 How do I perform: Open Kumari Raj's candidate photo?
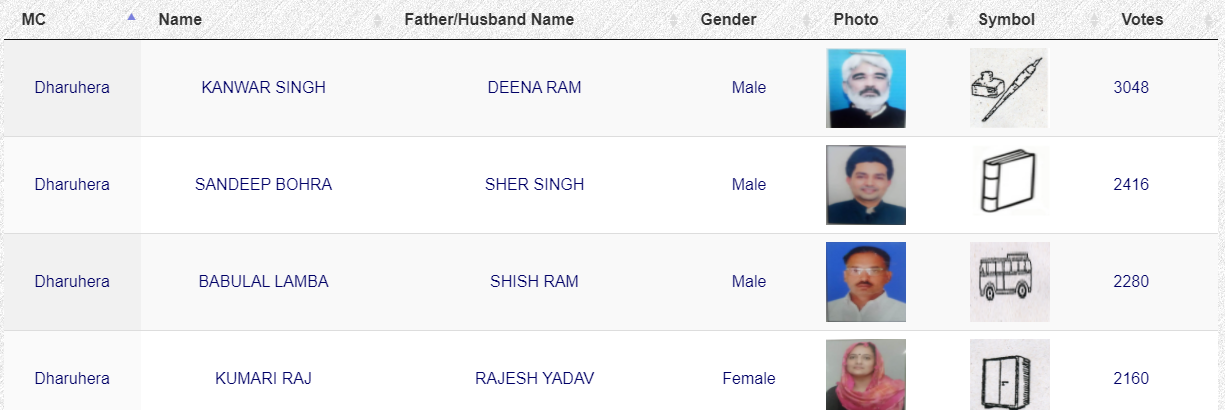pyautogui.click(x=865, y=375)
